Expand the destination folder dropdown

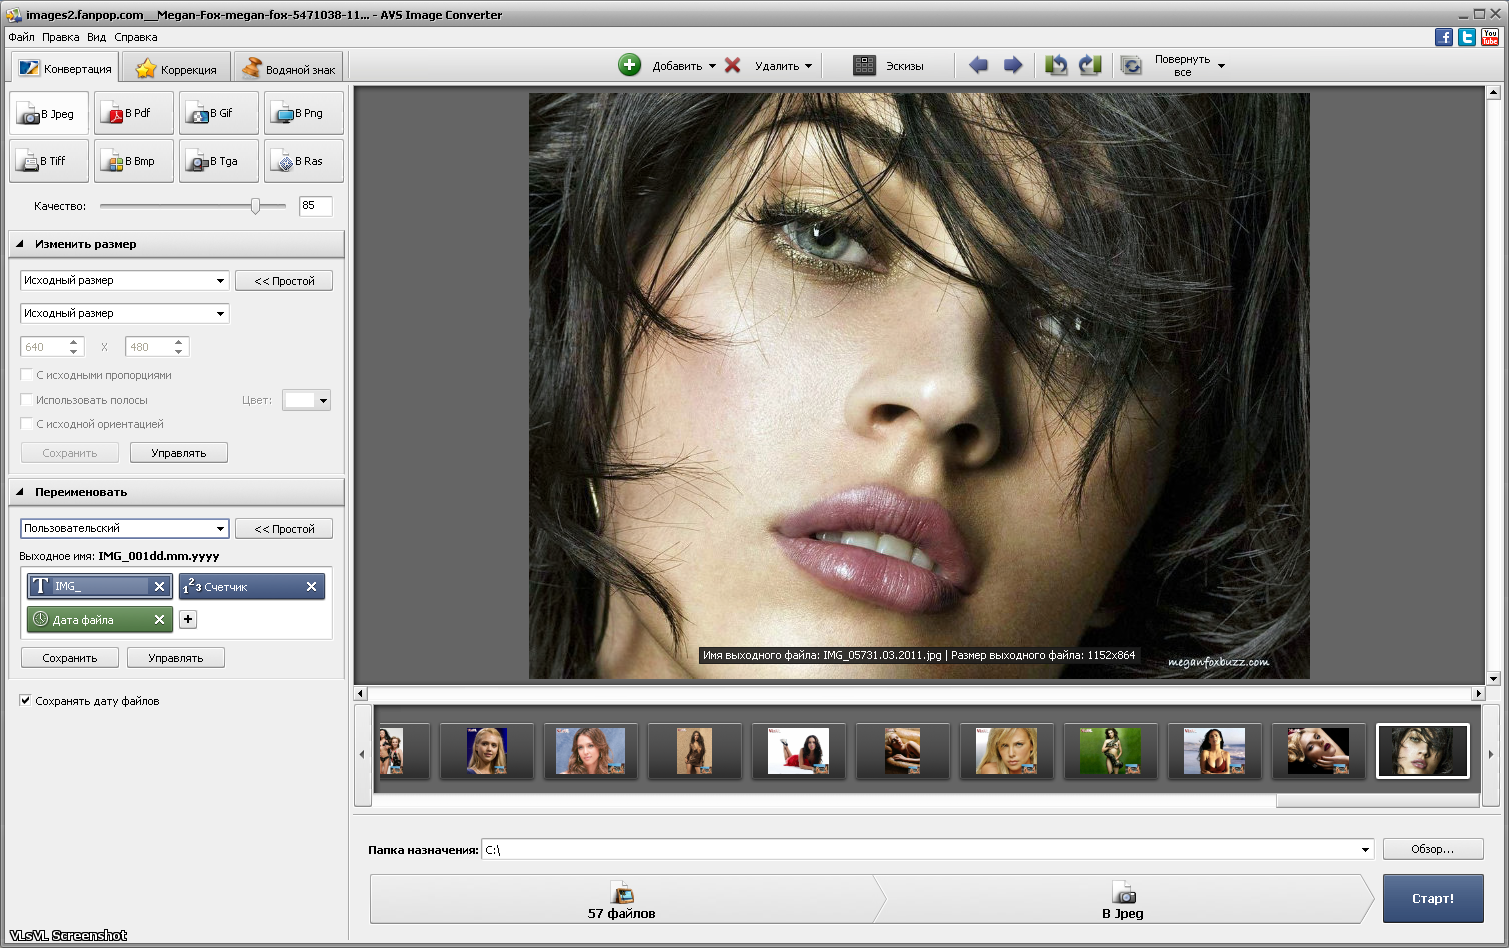point(1365,850)
